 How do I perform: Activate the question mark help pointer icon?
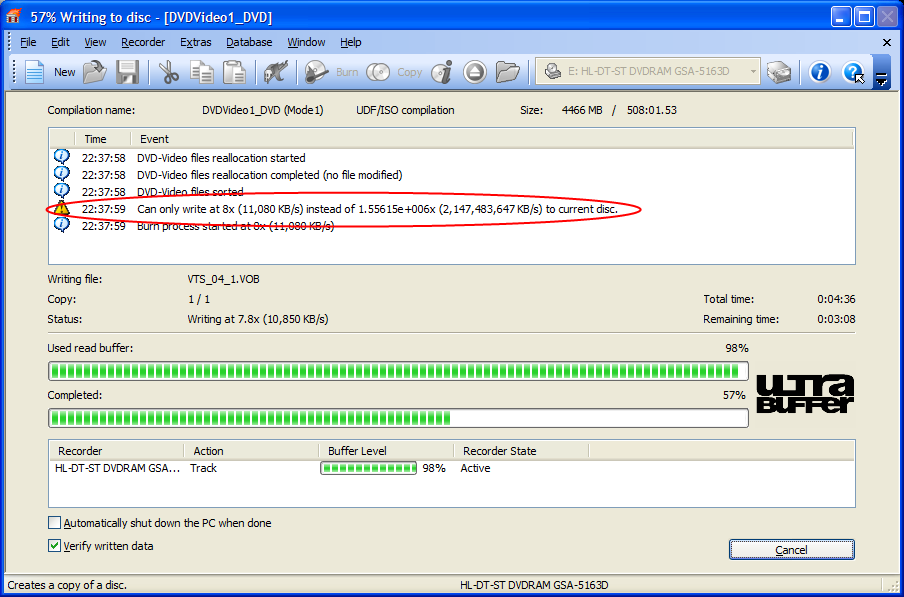point(853,72)
